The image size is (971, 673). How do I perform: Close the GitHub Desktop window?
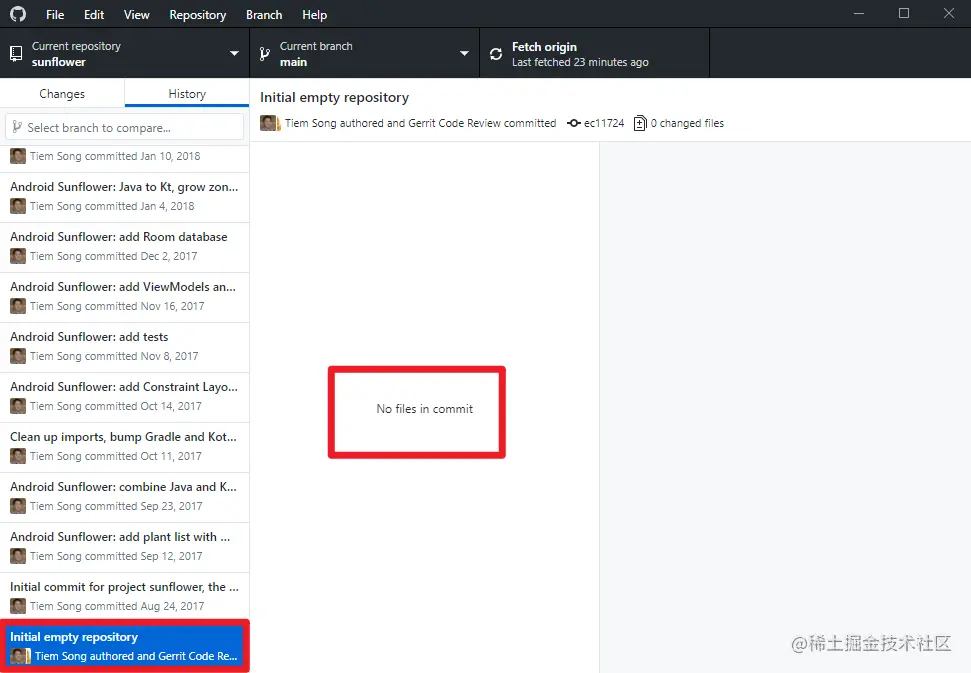(x=949, y=13)
